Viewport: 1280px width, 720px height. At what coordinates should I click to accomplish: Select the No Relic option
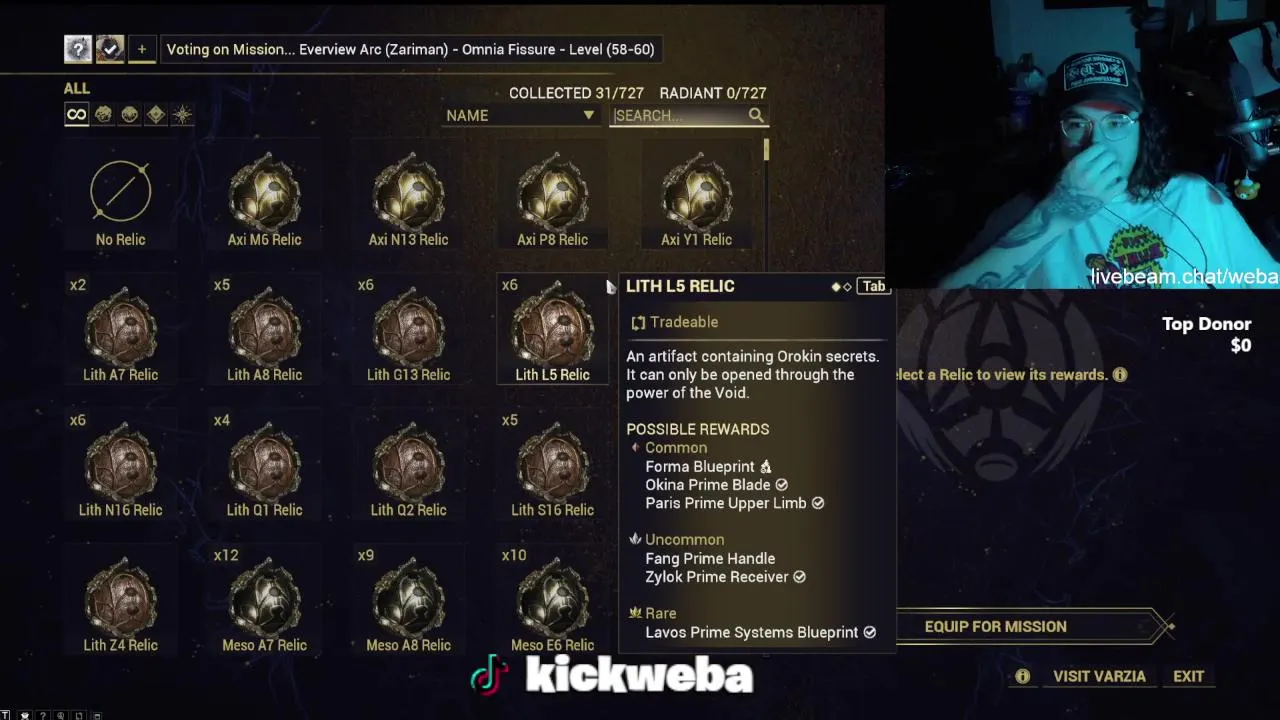(120, 200)
